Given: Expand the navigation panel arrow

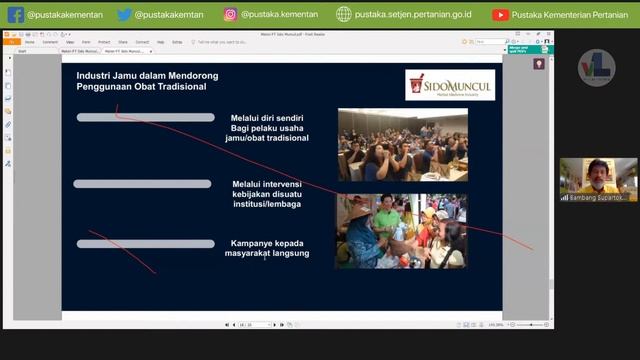Looking at the screenshot, I should pyautogui.click(x=10, y=58).
